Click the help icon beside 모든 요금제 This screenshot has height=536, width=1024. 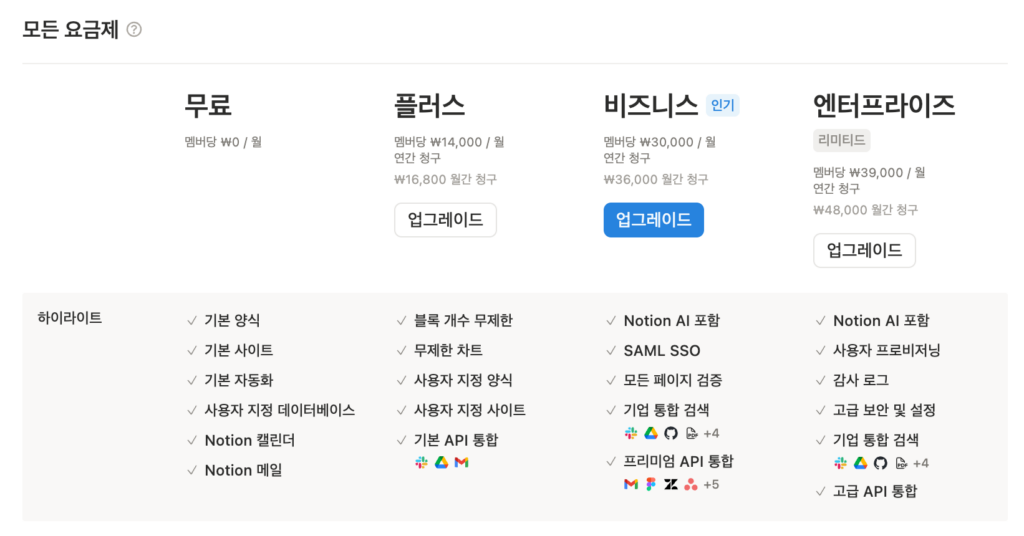coord(134,30)
